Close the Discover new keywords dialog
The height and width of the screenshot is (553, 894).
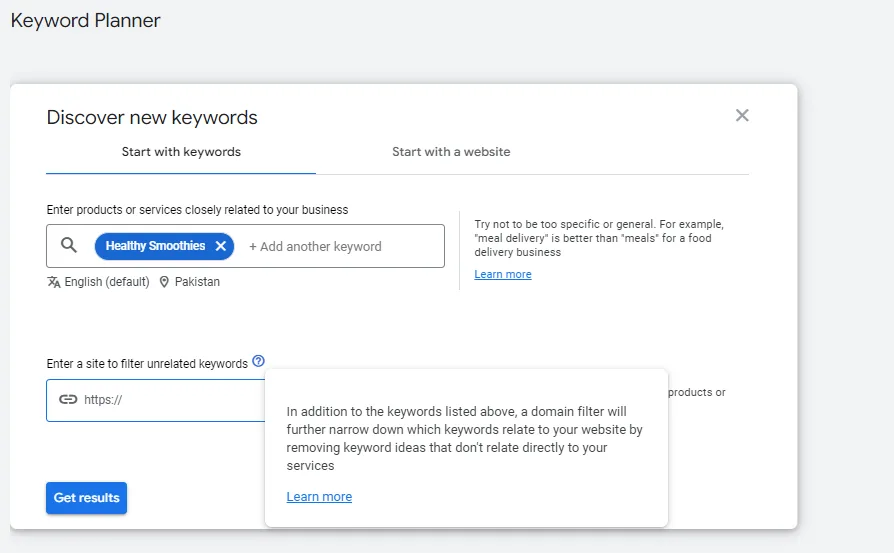point(742,115)
